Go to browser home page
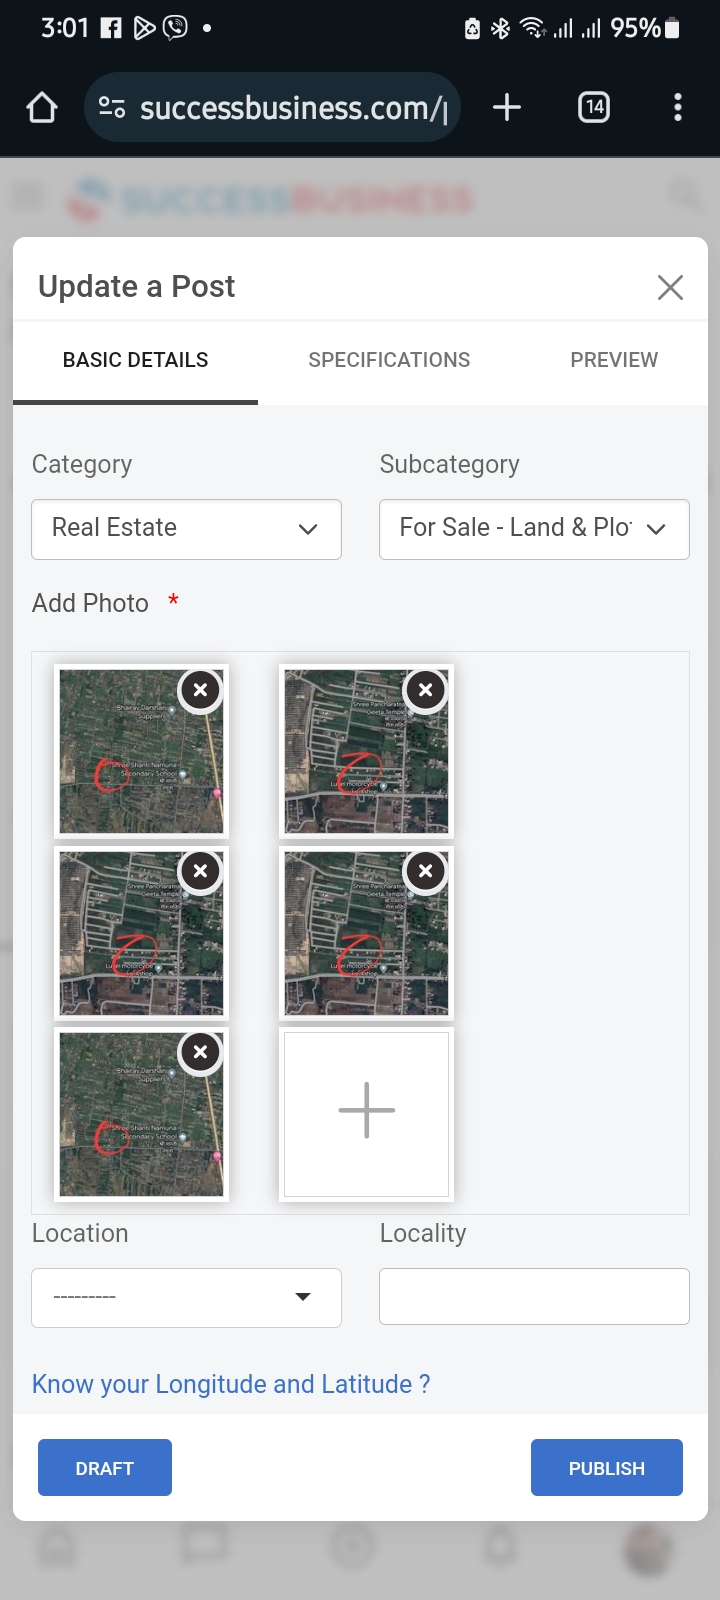 pos(42,107)
